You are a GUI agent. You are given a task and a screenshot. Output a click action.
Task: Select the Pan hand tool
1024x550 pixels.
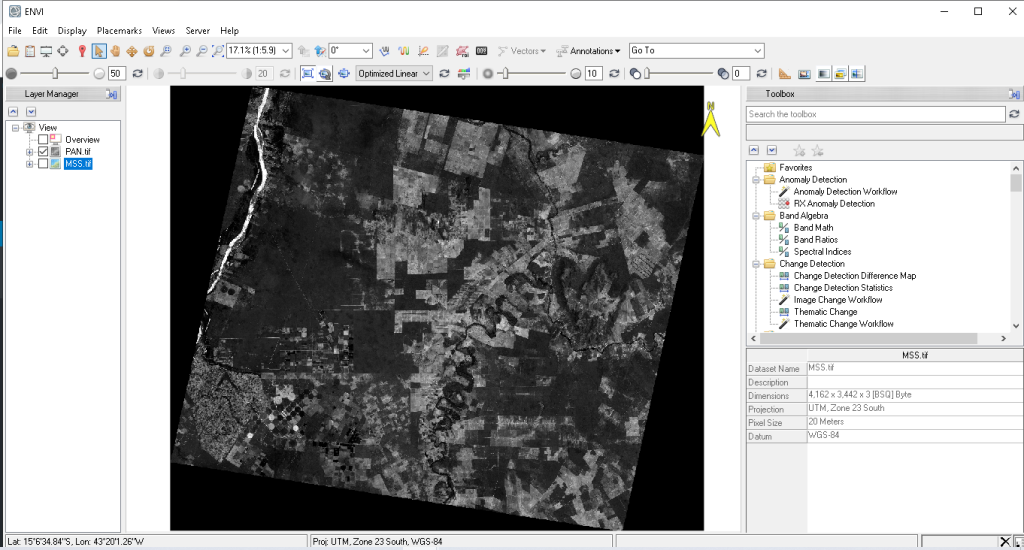coord(115,51)
